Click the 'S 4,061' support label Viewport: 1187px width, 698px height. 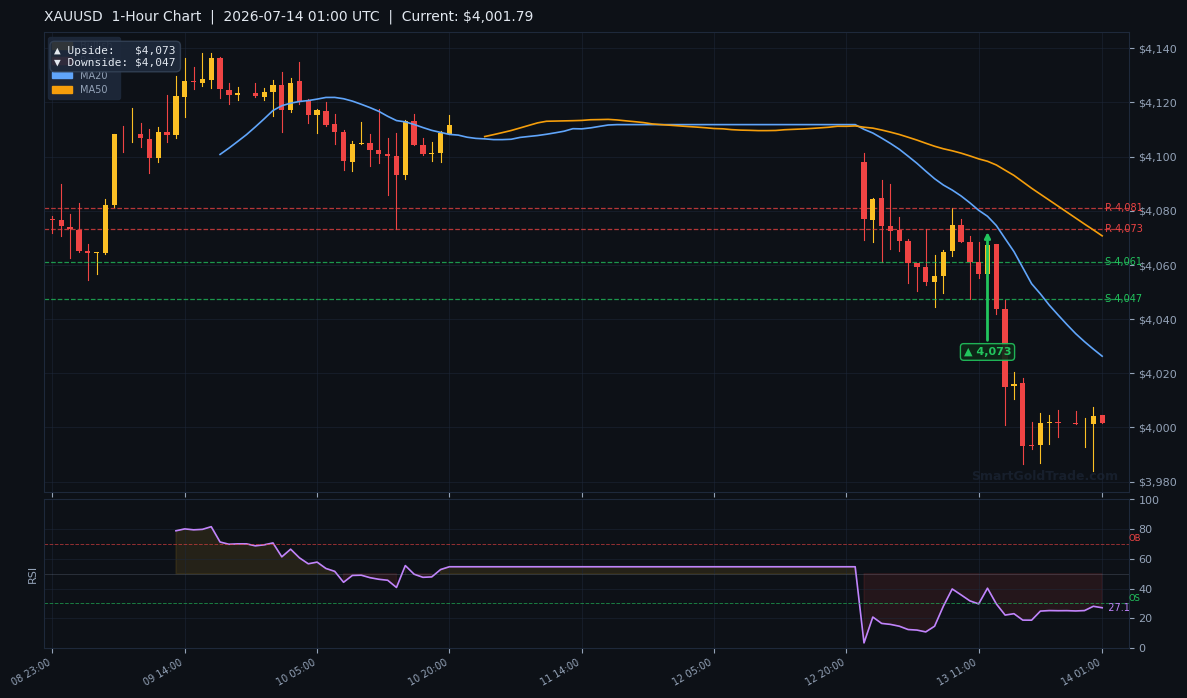pyautogui.click(x=1123, y=262)
